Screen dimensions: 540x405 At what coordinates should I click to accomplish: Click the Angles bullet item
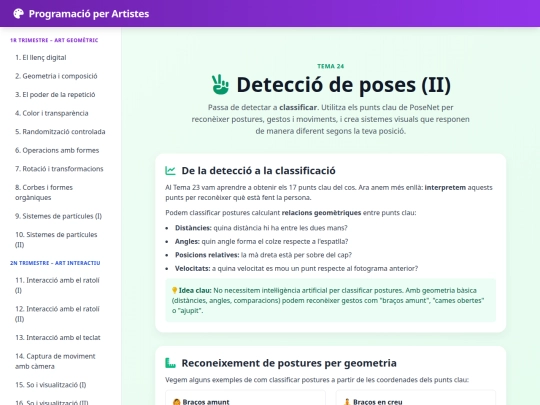(x=261, y=241)
